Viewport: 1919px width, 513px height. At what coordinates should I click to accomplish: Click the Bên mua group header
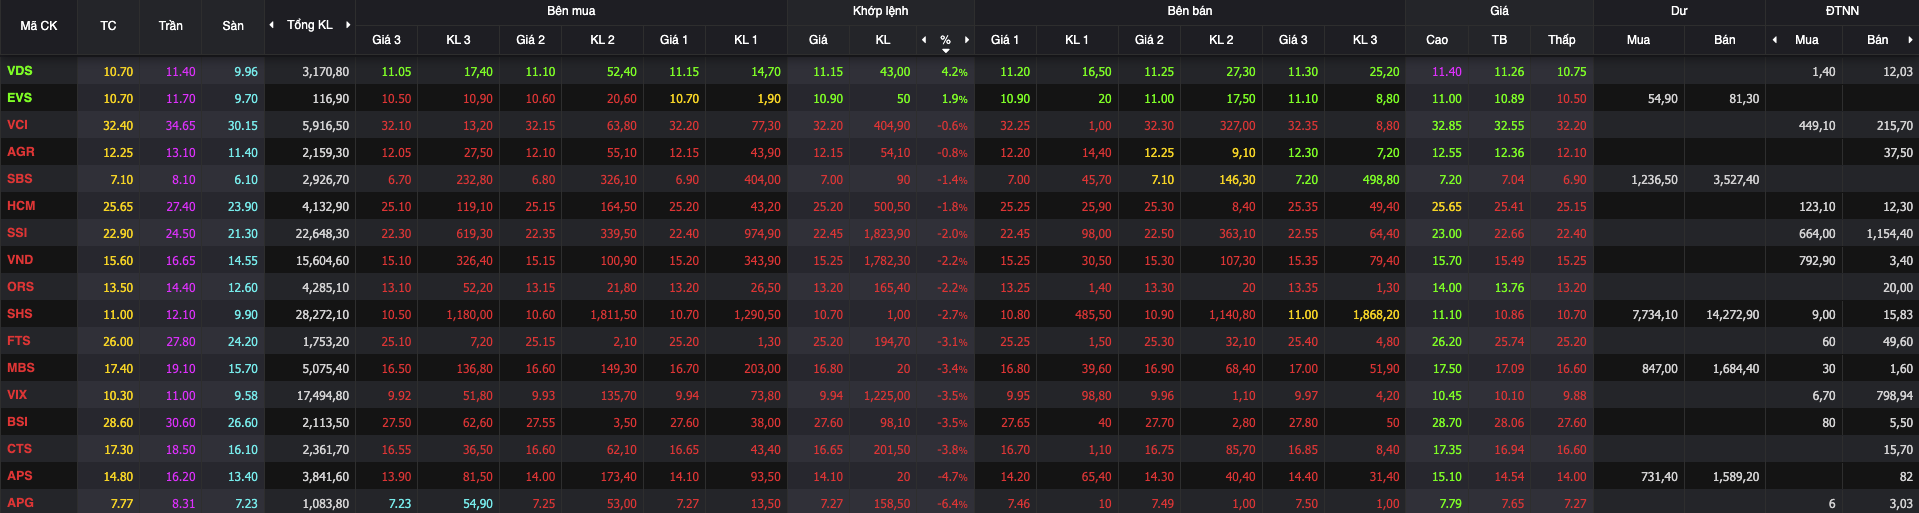click(x=571, y=11)
